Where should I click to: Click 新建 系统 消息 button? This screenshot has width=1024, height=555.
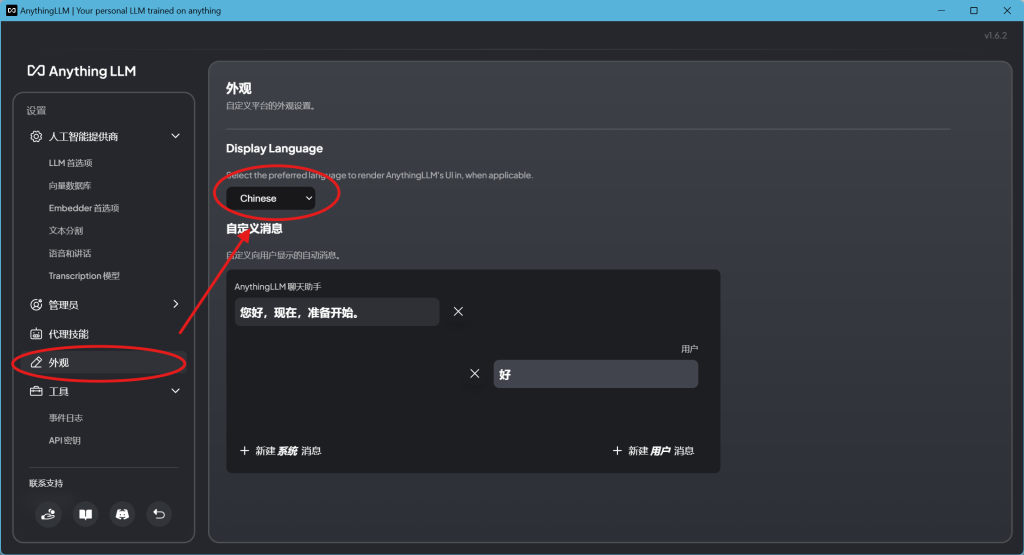[x=281, y=451]
